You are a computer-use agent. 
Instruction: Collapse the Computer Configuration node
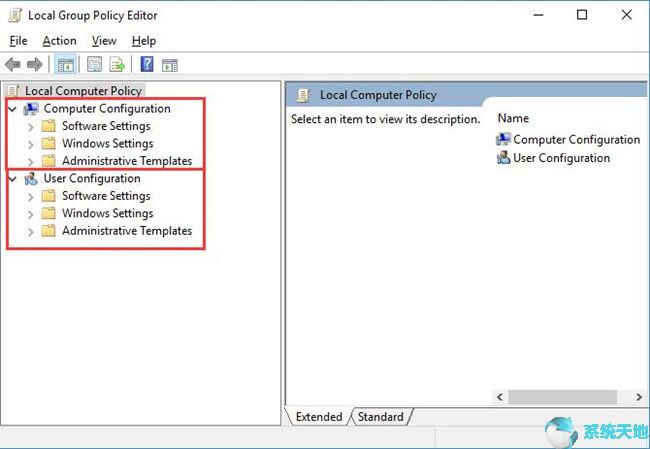pyautogui.click(x=13, y=109)
